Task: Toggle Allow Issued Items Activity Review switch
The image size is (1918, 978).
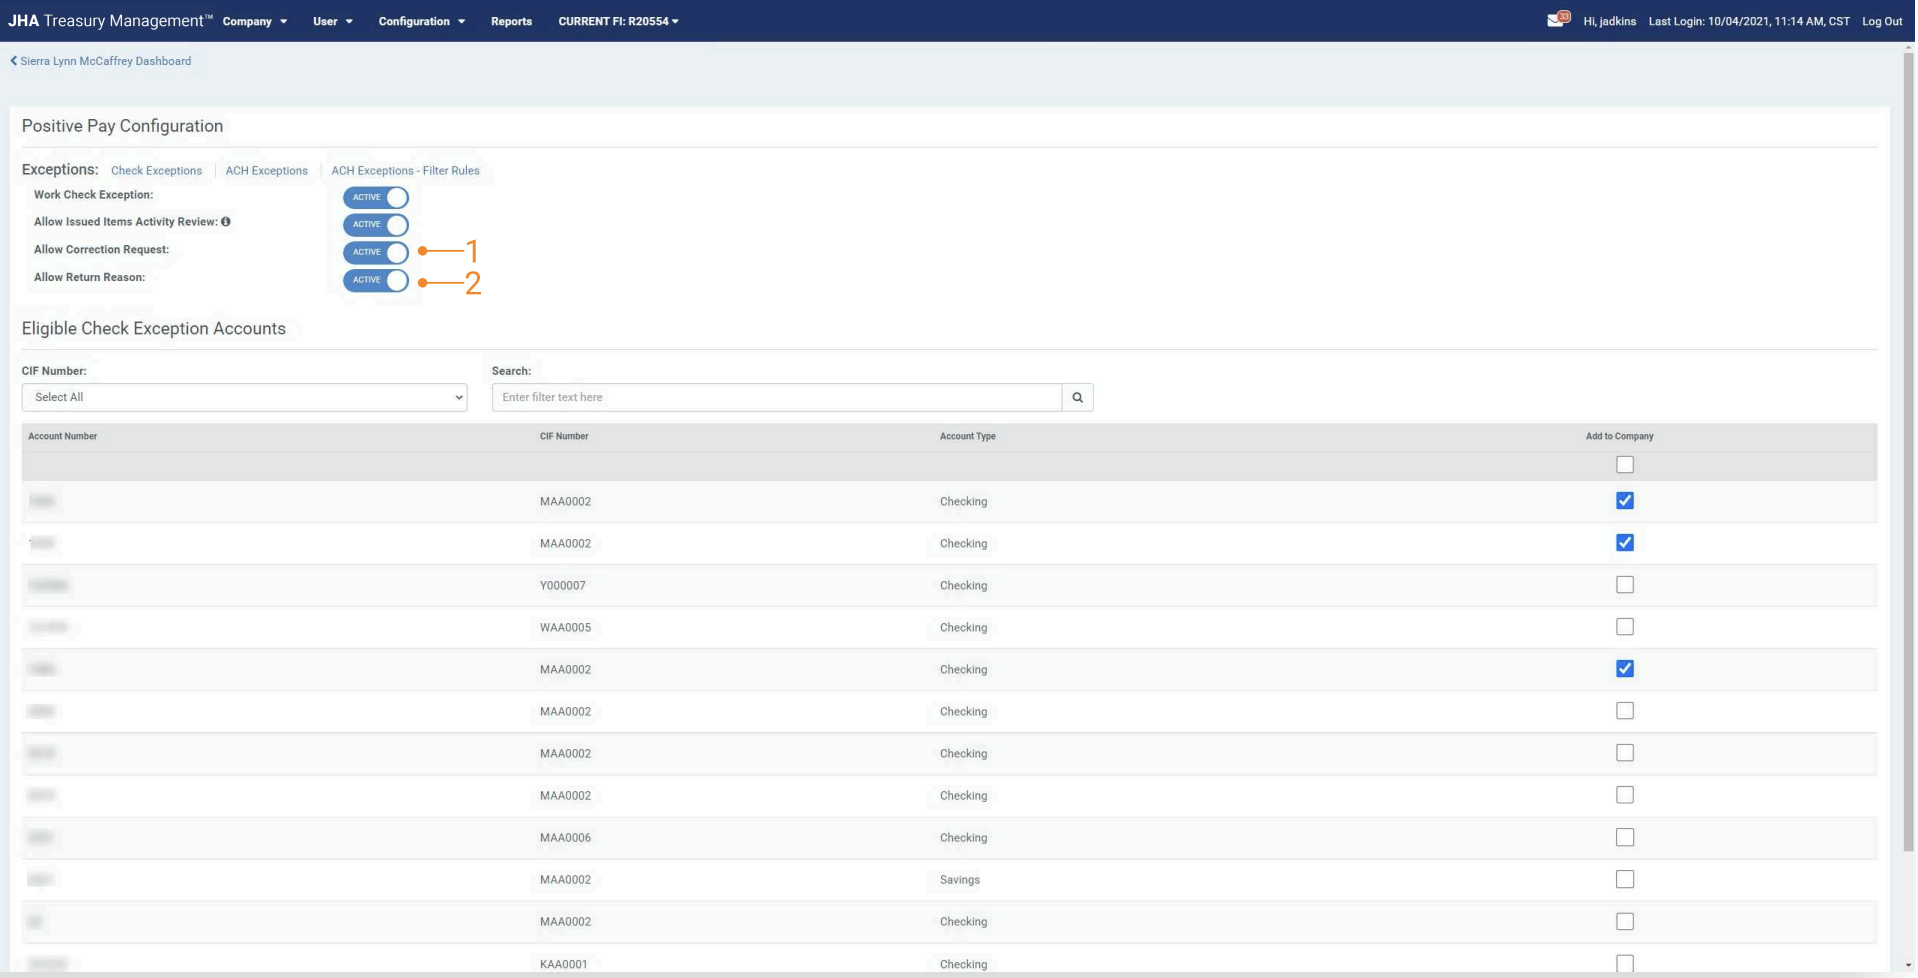Action: tap(376, 225)
